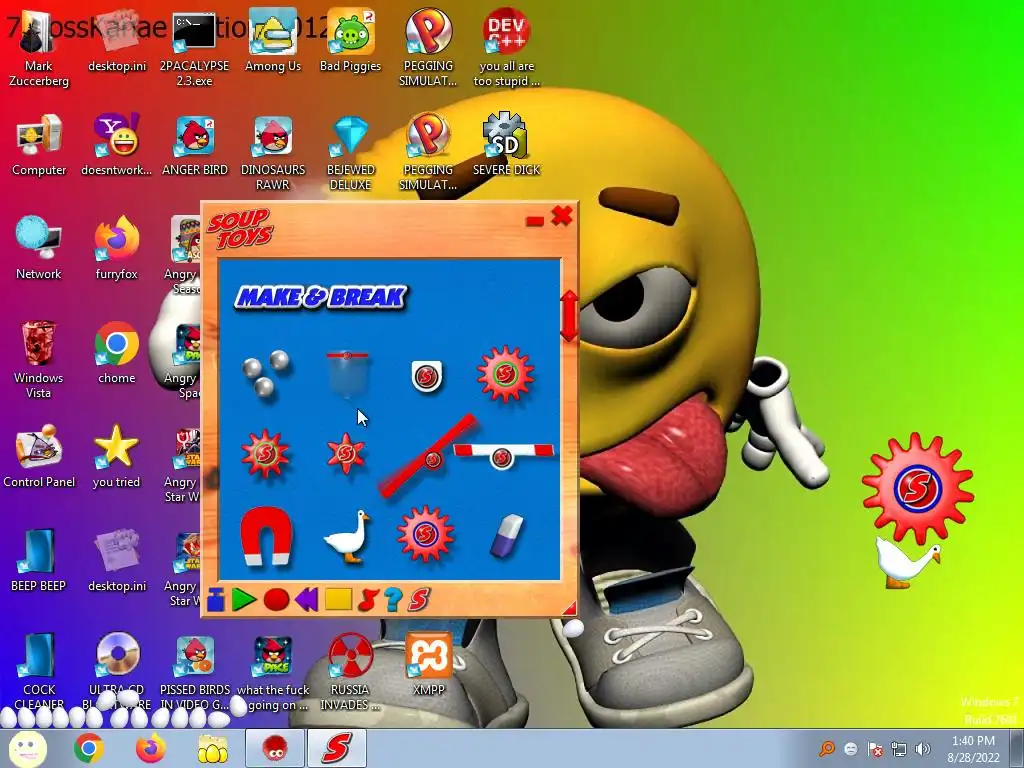Select the eraser tool in the toybox
The image size is (1024, 768).
pyautogui.click(x=507, y=536)
